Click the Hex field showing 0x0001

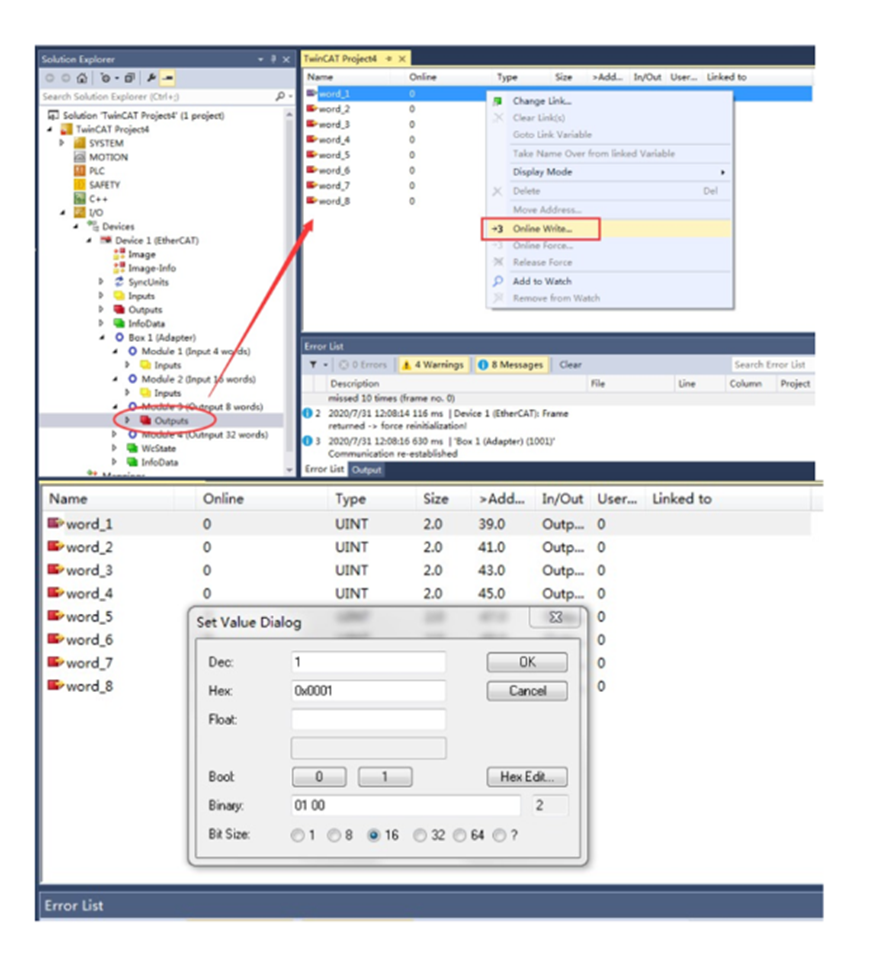pyautogui.click(x=369, y=691)
